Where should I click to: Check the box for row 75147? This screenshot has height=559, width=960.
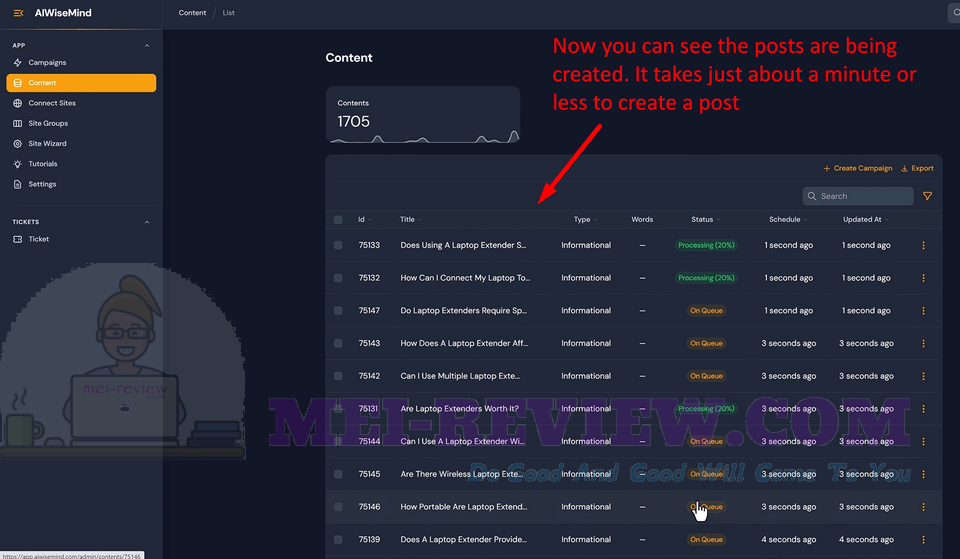pos(338,310)
